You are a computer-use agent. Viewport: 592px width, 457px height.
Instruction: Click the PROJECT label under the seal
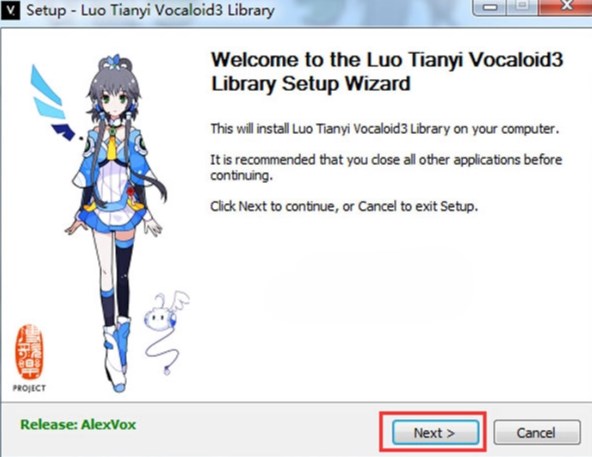click(x=29, y=388)
